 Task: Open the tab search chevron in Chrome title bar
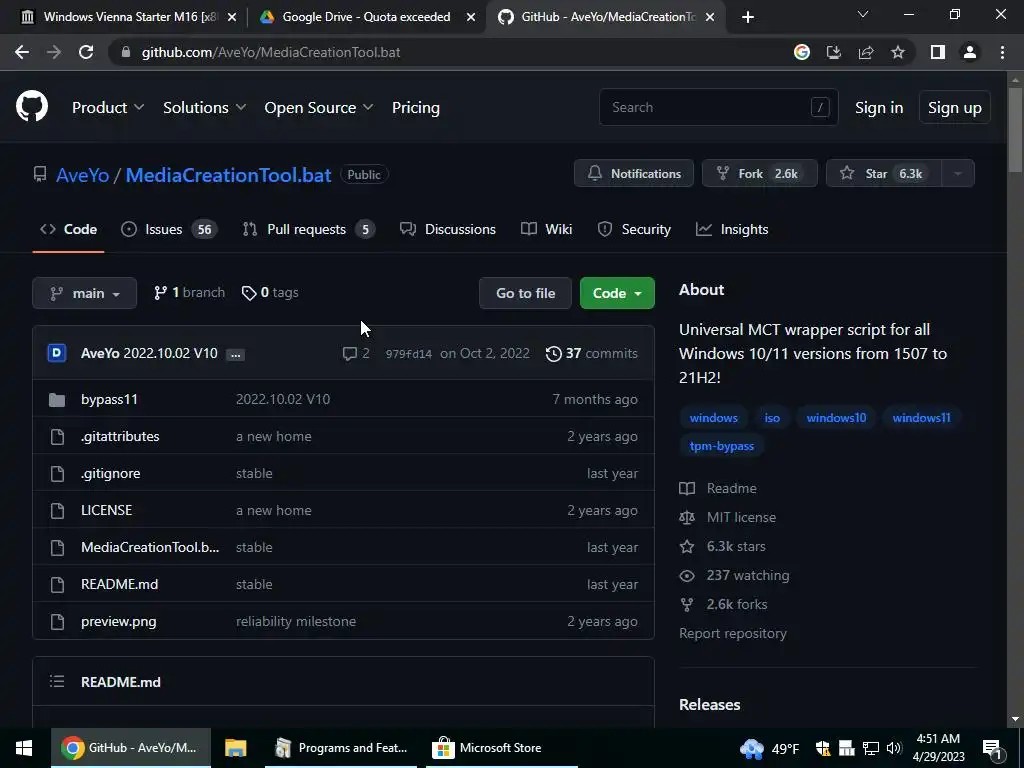coord(863,14)
